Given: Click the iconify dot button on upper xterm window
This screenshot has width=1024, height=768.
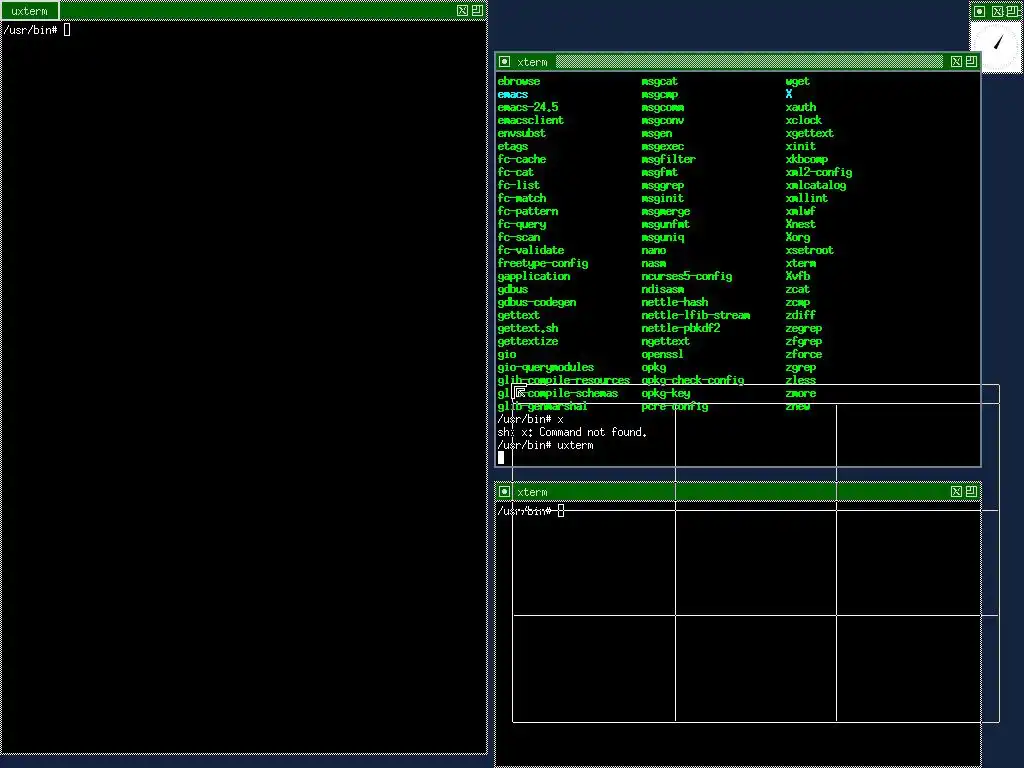Looking at the screenshot, I should [x=504, y=62].
